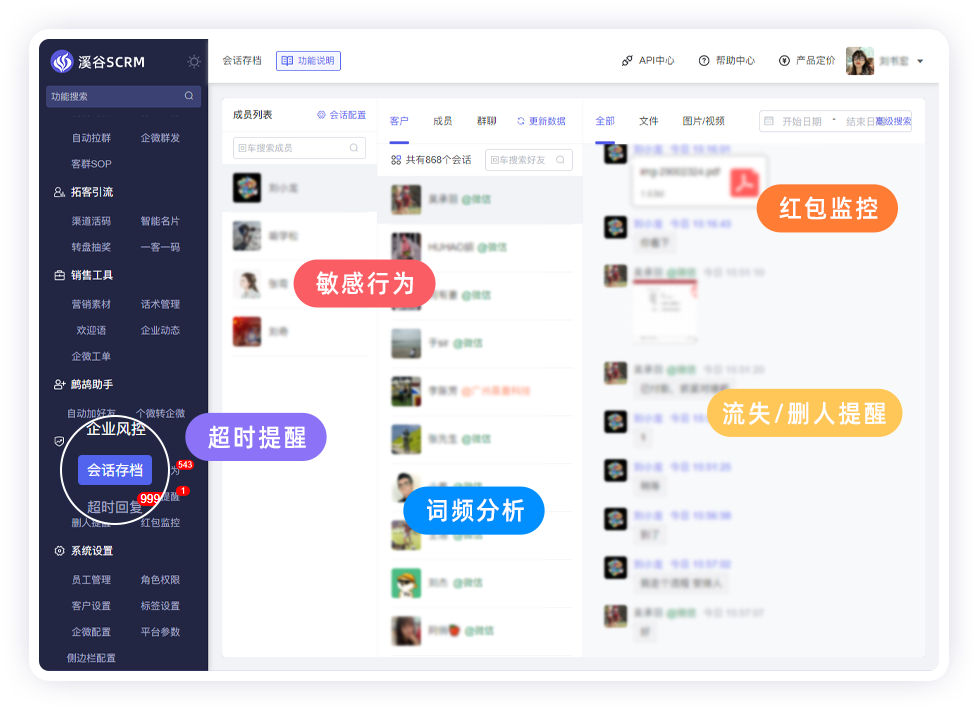Screen dimensions: 979x711
Task: Open 侧边栏配置 menu item
Action: [91, 657]
